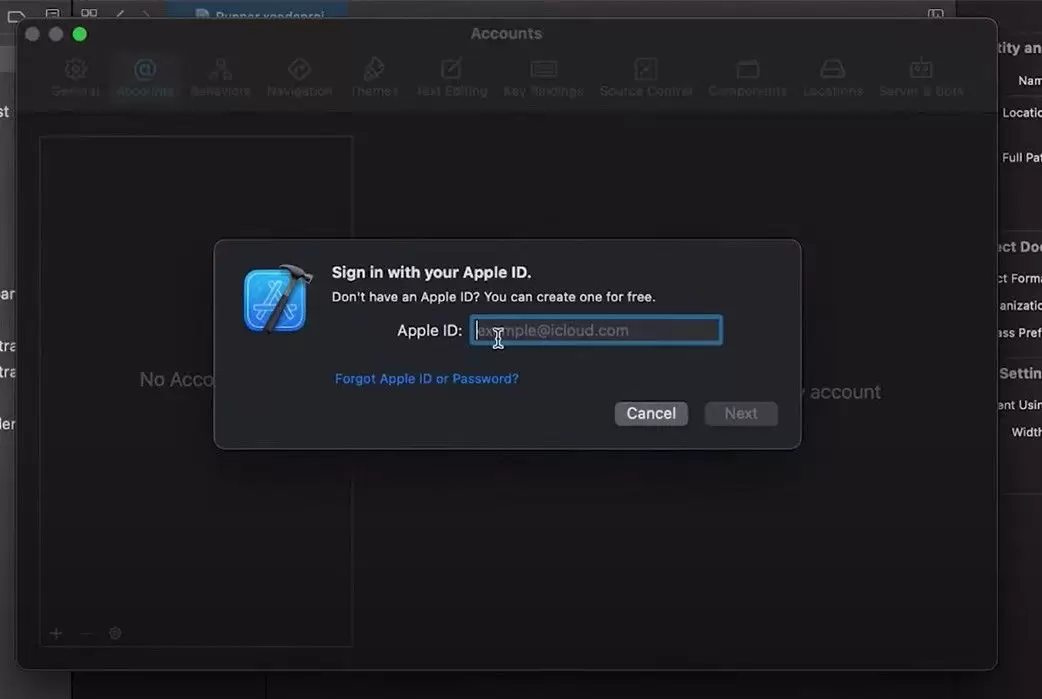Click the Apple ID input field
Viewport: 1042px width, 699px height.
coord(595,330)
